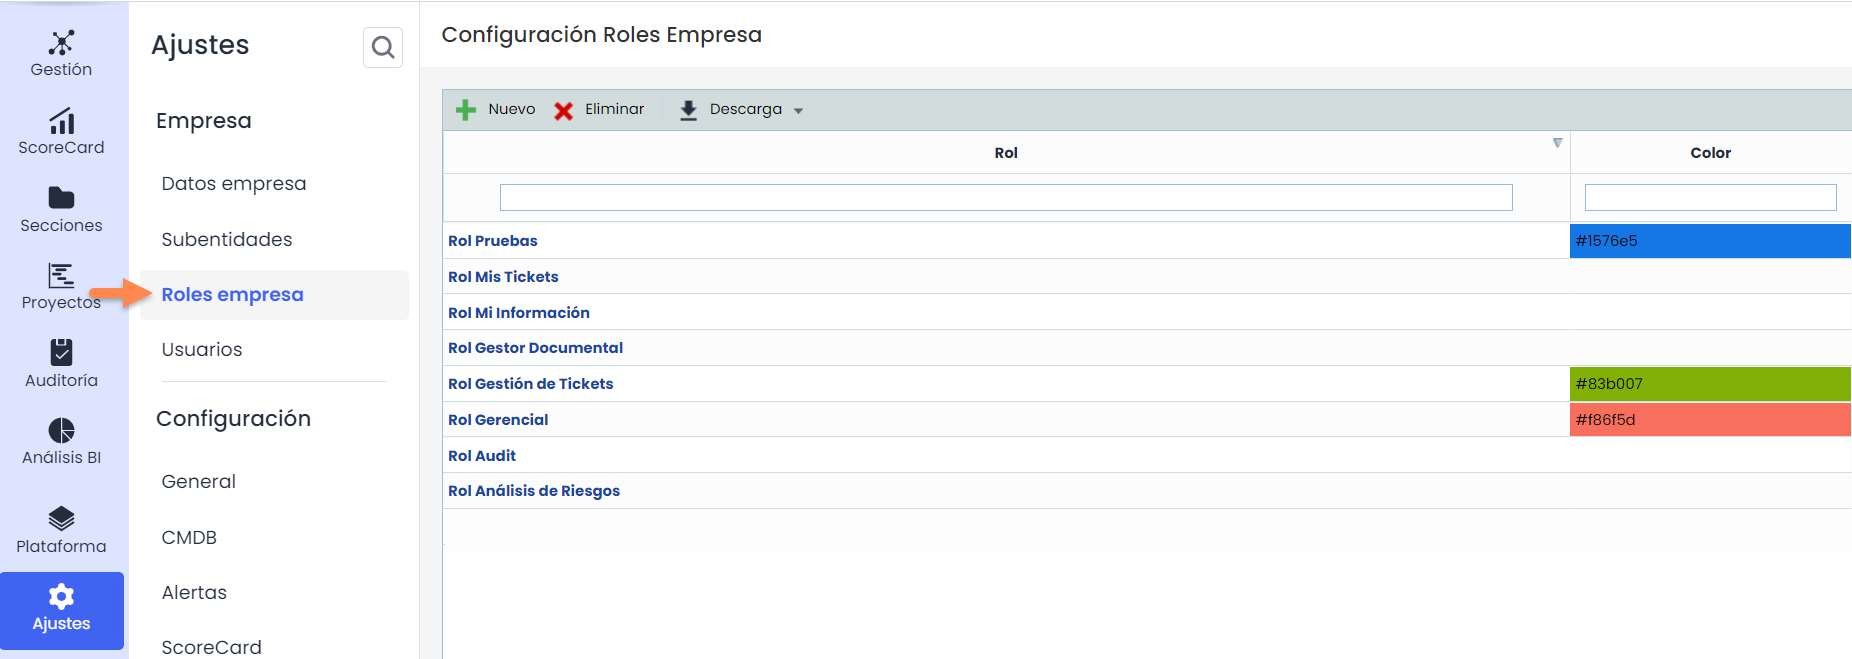
Task: Open the Rol Gerencial link
Action: 498,420
